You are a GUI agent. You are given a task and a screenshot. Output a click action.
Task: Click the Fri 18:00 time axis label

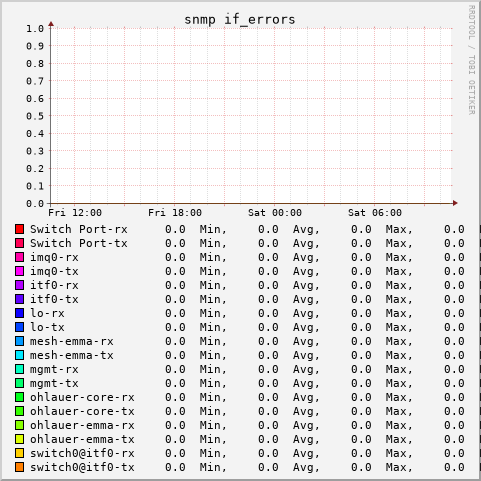tap(175, 213)
